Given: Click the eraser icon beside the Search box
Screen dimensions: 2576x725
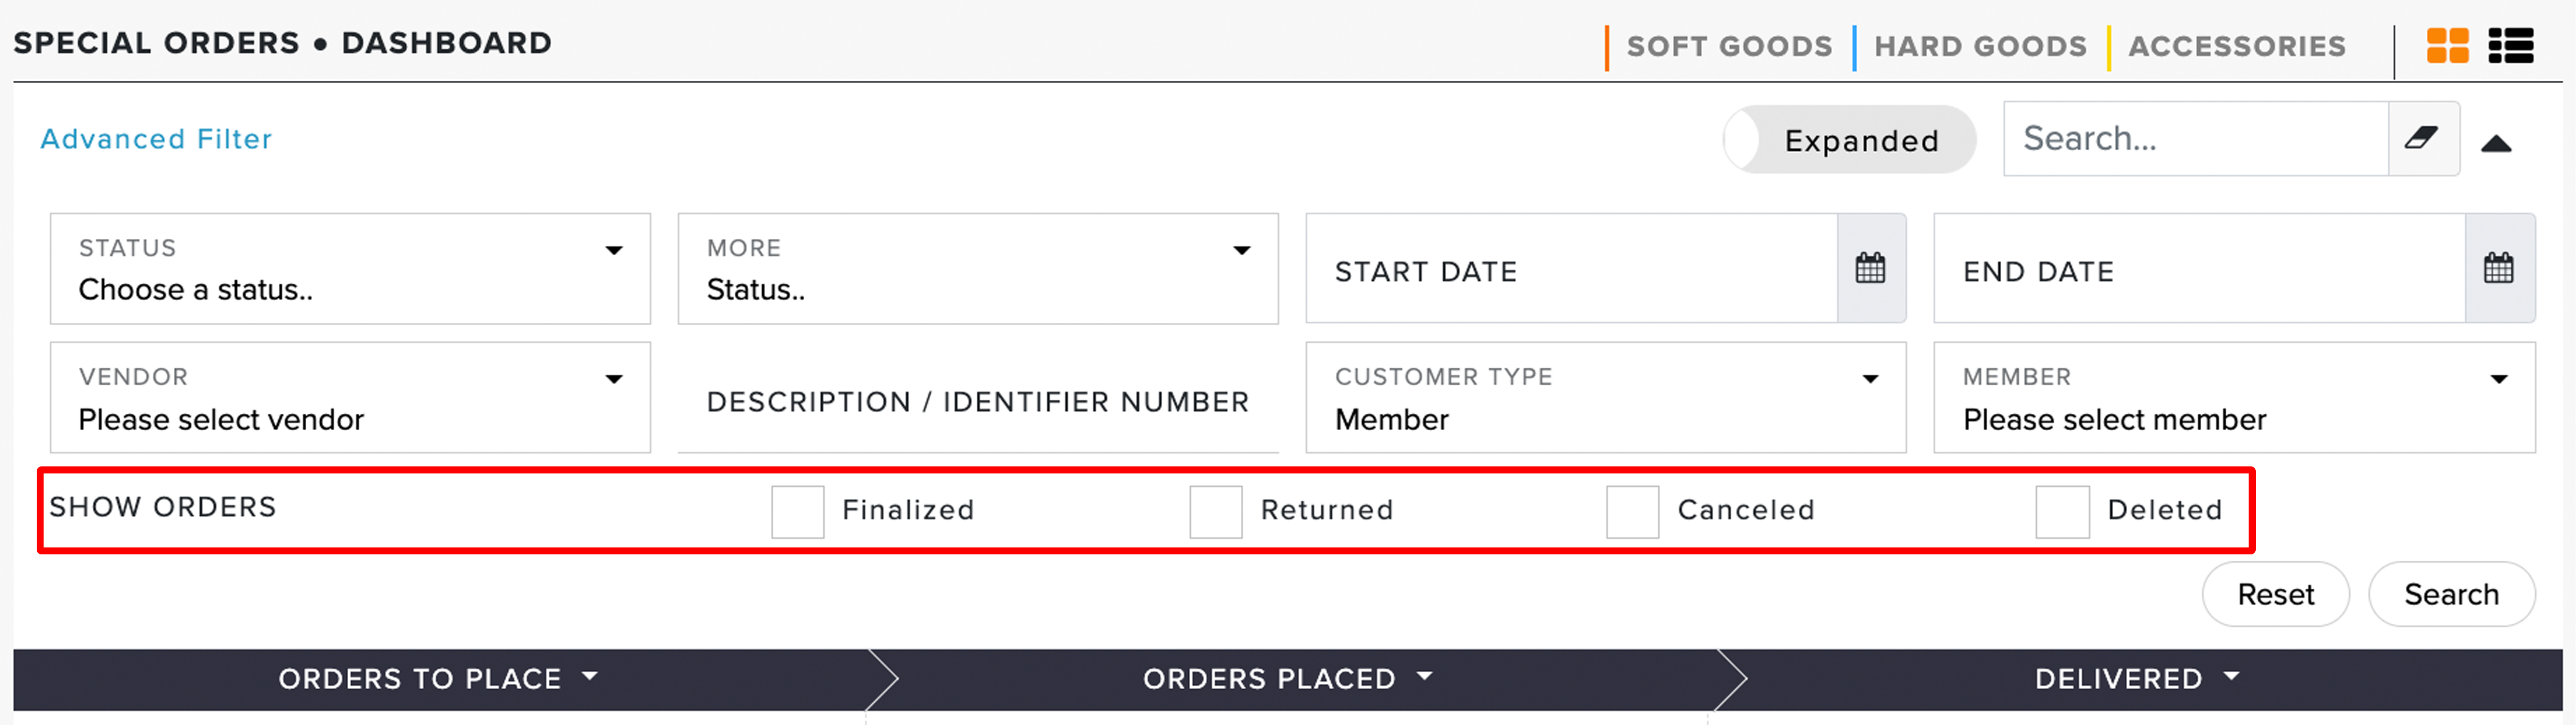Looking at the screenshot, I should (2423, 138).
